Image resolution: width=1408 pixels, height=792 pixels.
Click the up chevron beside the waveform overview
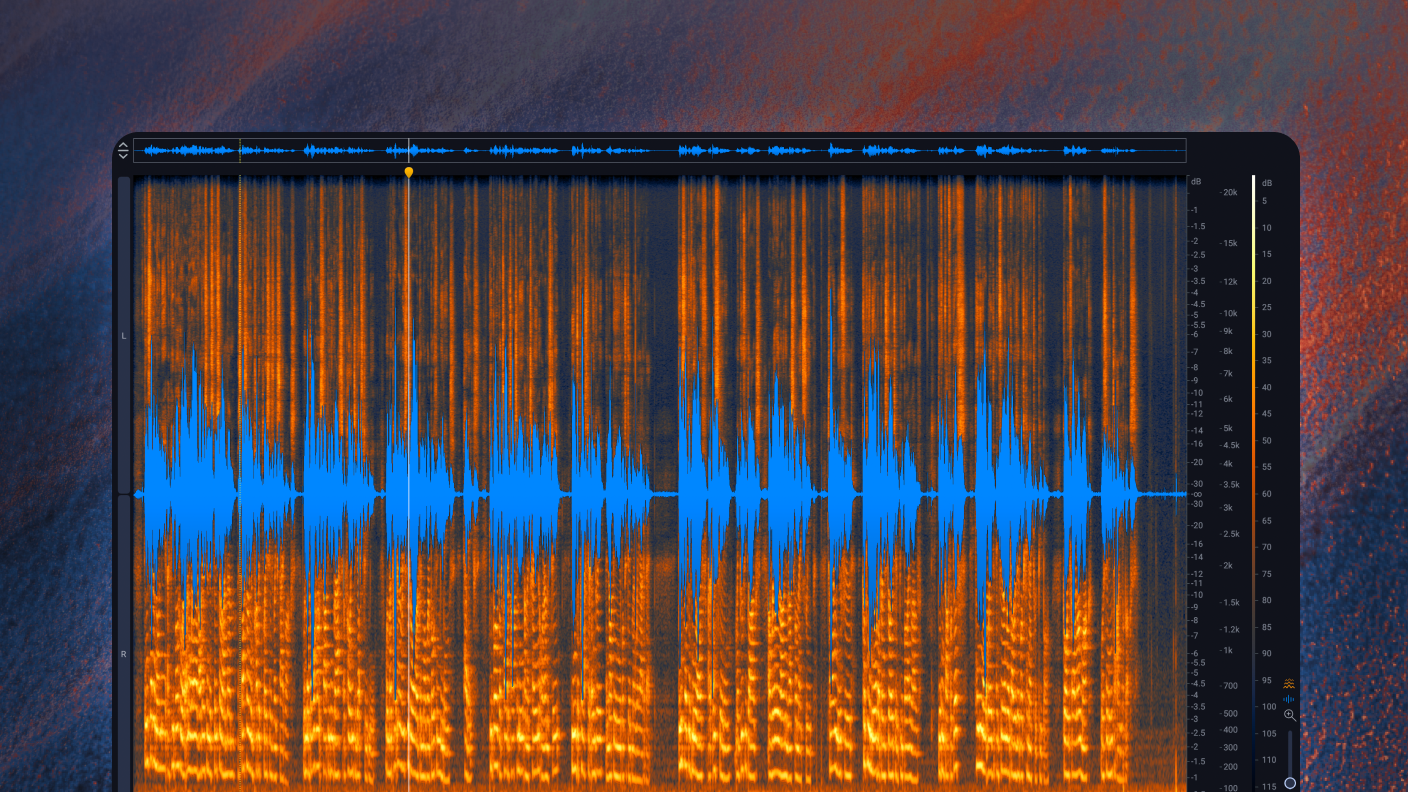click(x=123, y=146)
